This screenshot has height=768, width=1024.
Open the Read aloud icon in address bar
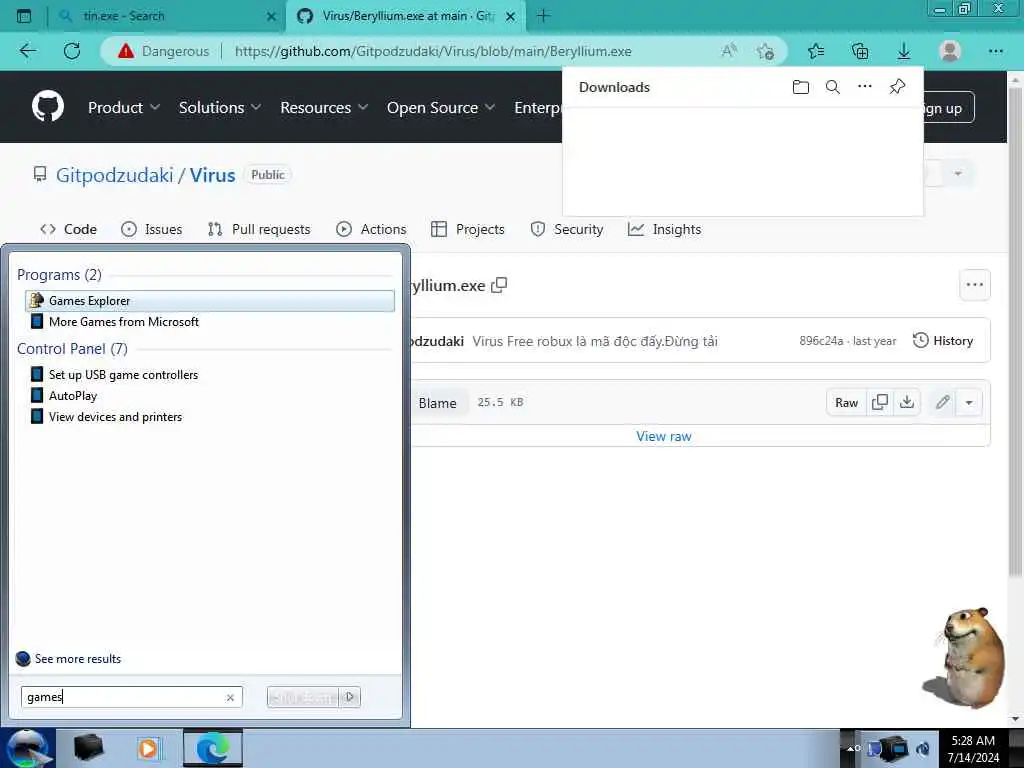(729, 51)
